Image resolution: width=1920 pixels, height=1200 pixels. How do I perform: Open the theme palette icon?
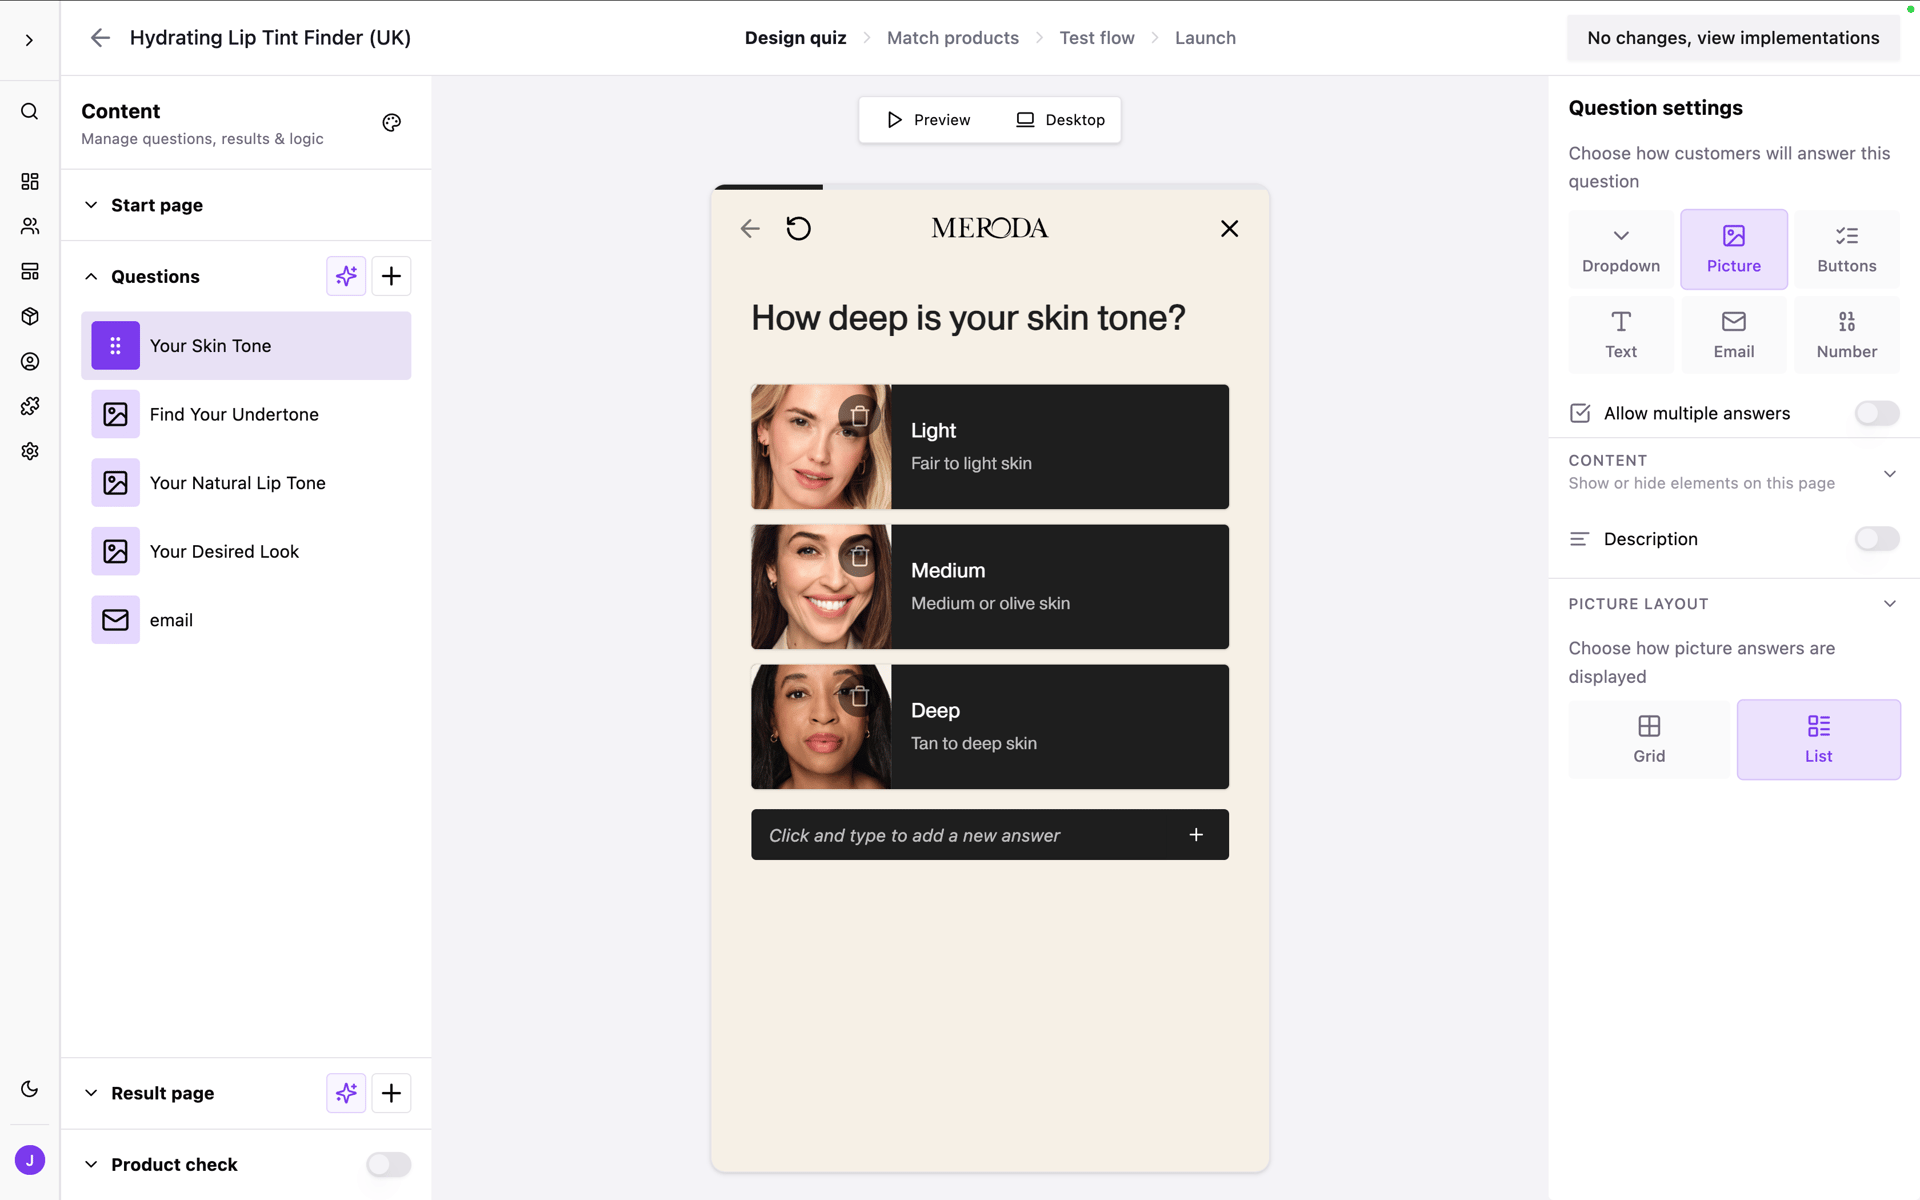pyautogui.click(x=391, y=123)
